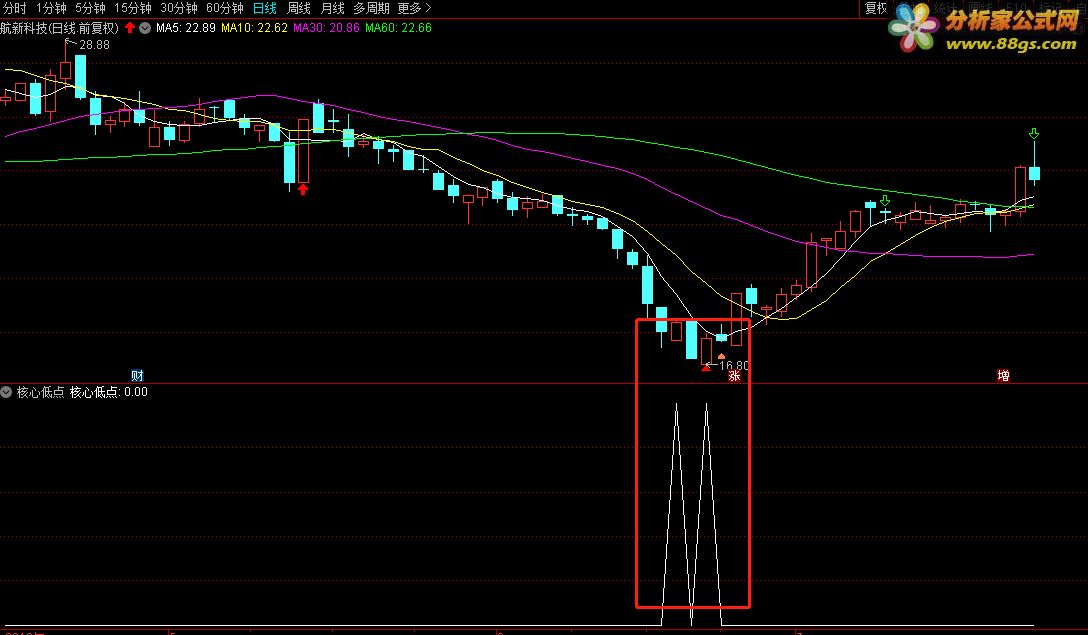1088x635 pixels.
Task: Switch to the 周线 weekly chart tab
Action: [298, 8]
